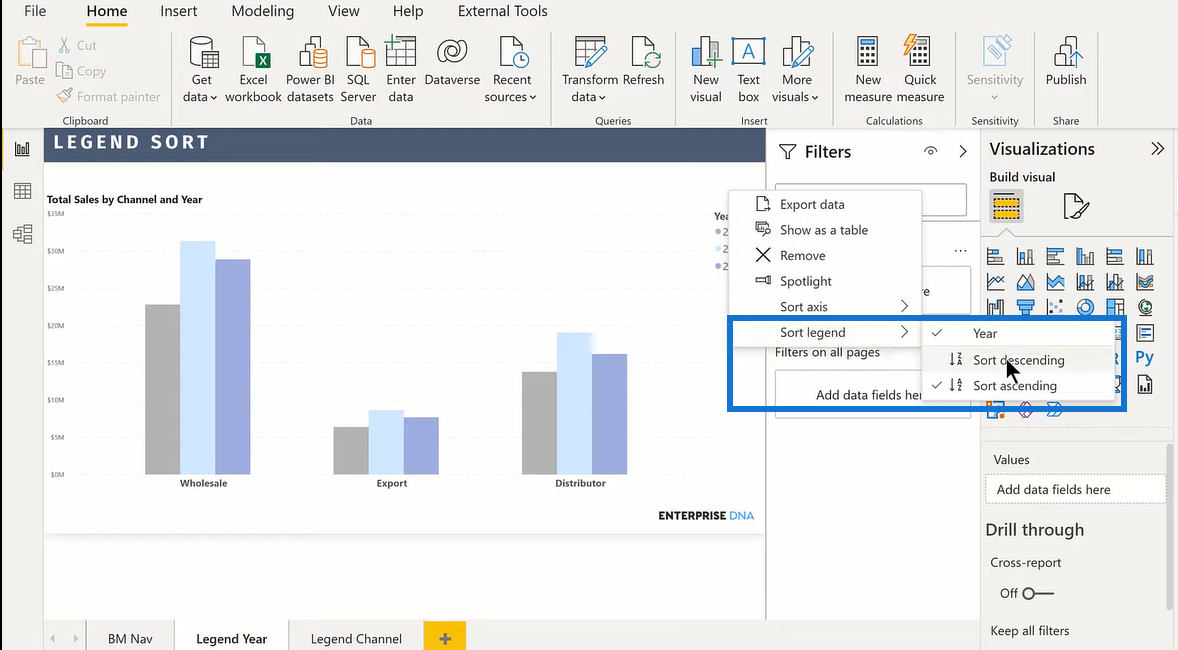The height and width of the screenshot is (650, 1178).
Task: Open the File menu tab
Action: (35, 11)
